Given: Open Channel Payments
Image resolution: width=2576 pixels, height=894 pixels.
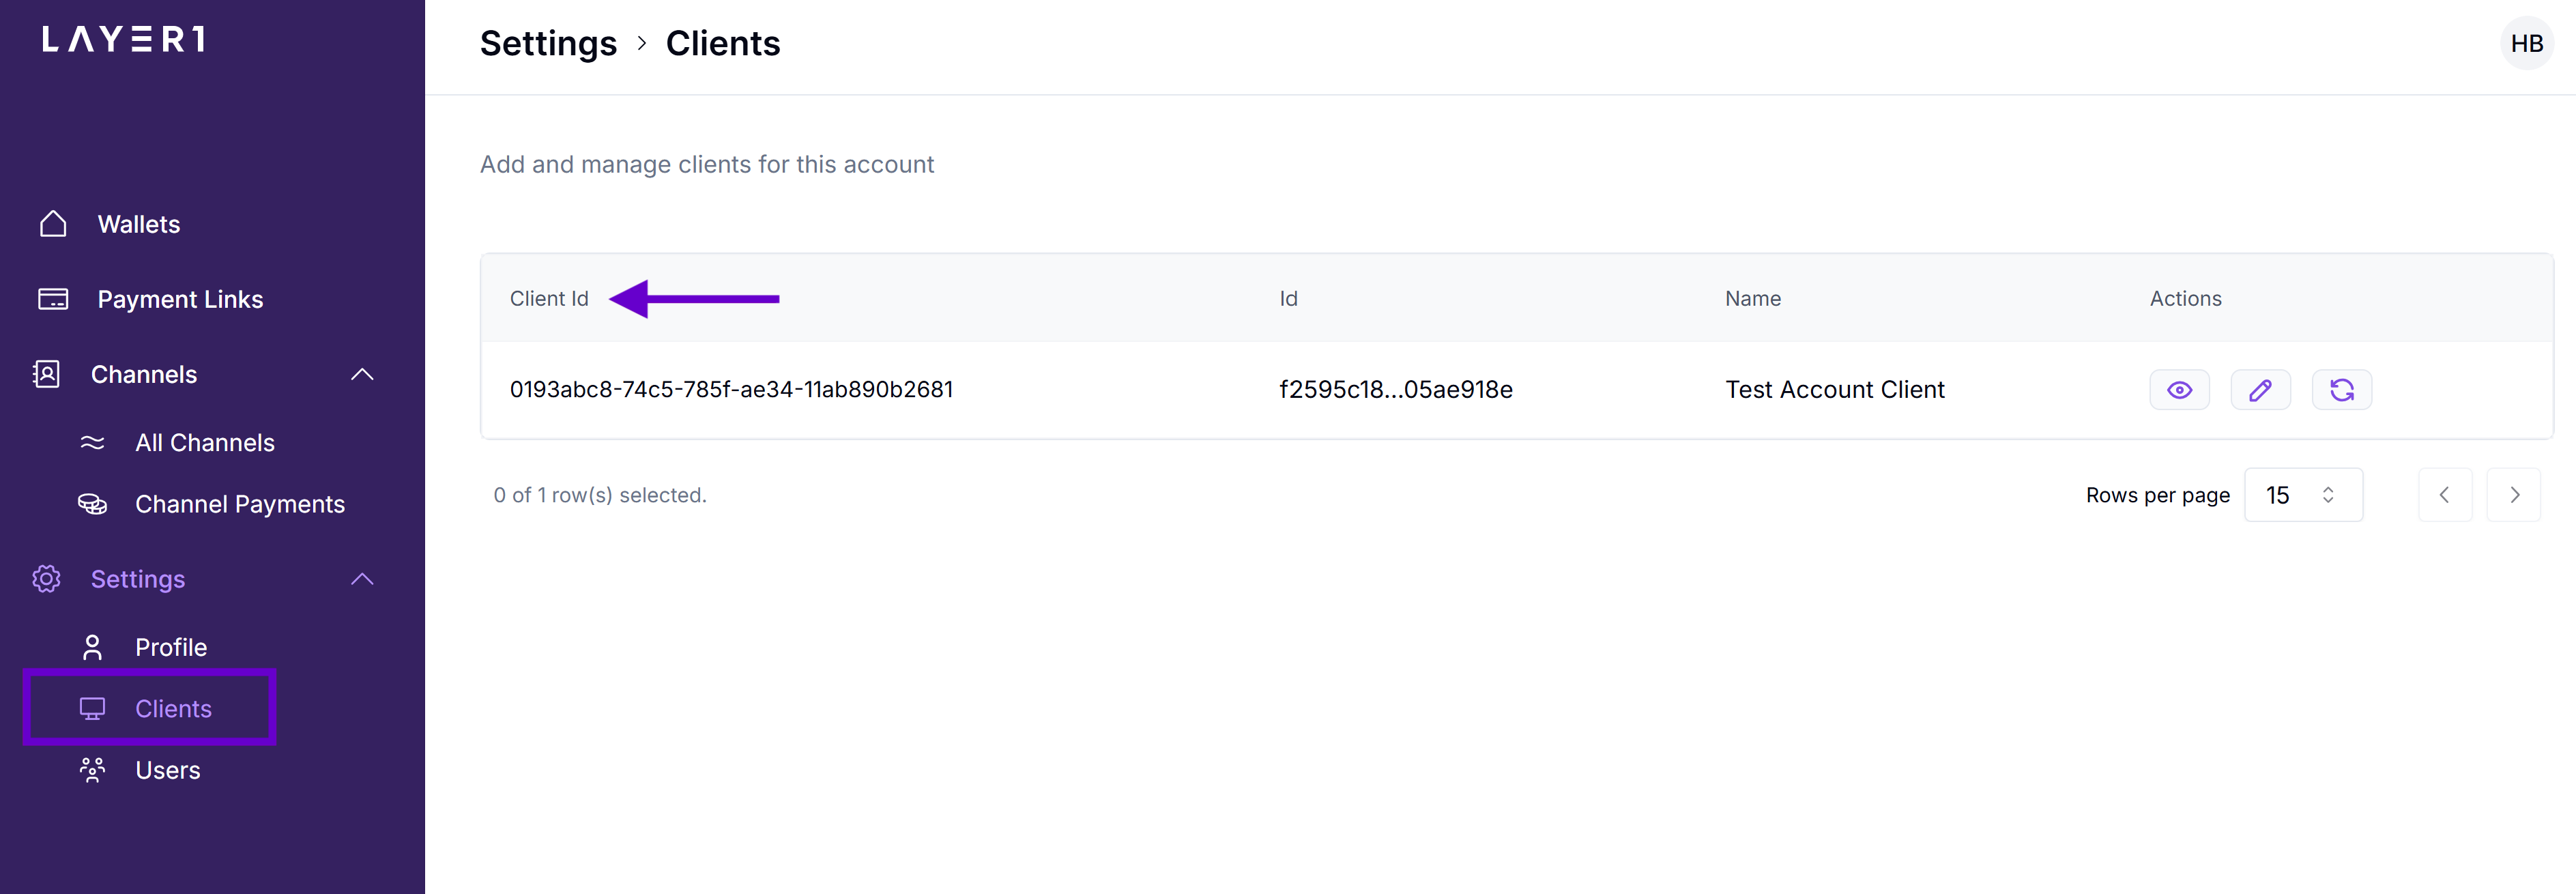Looking at the screenshot, I should (240, 504).
